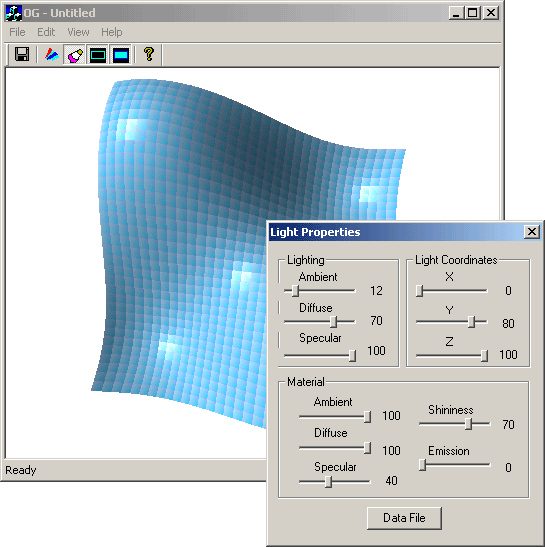This screenshot has height=547, width=545.
Task: Click the OG application icon in title bar
Action: tap(14, 13)
